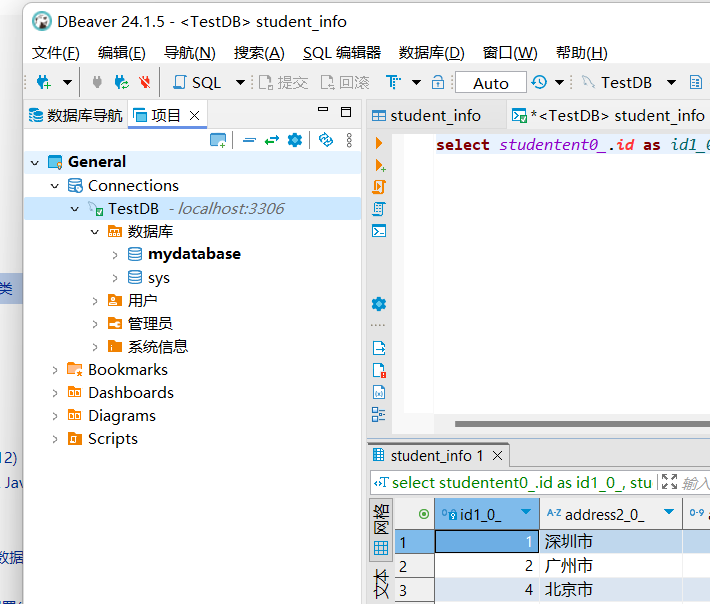Click the export output page icon in editor sidebar
The height and width of the screenshot is (604, 710).
[379, 348]
